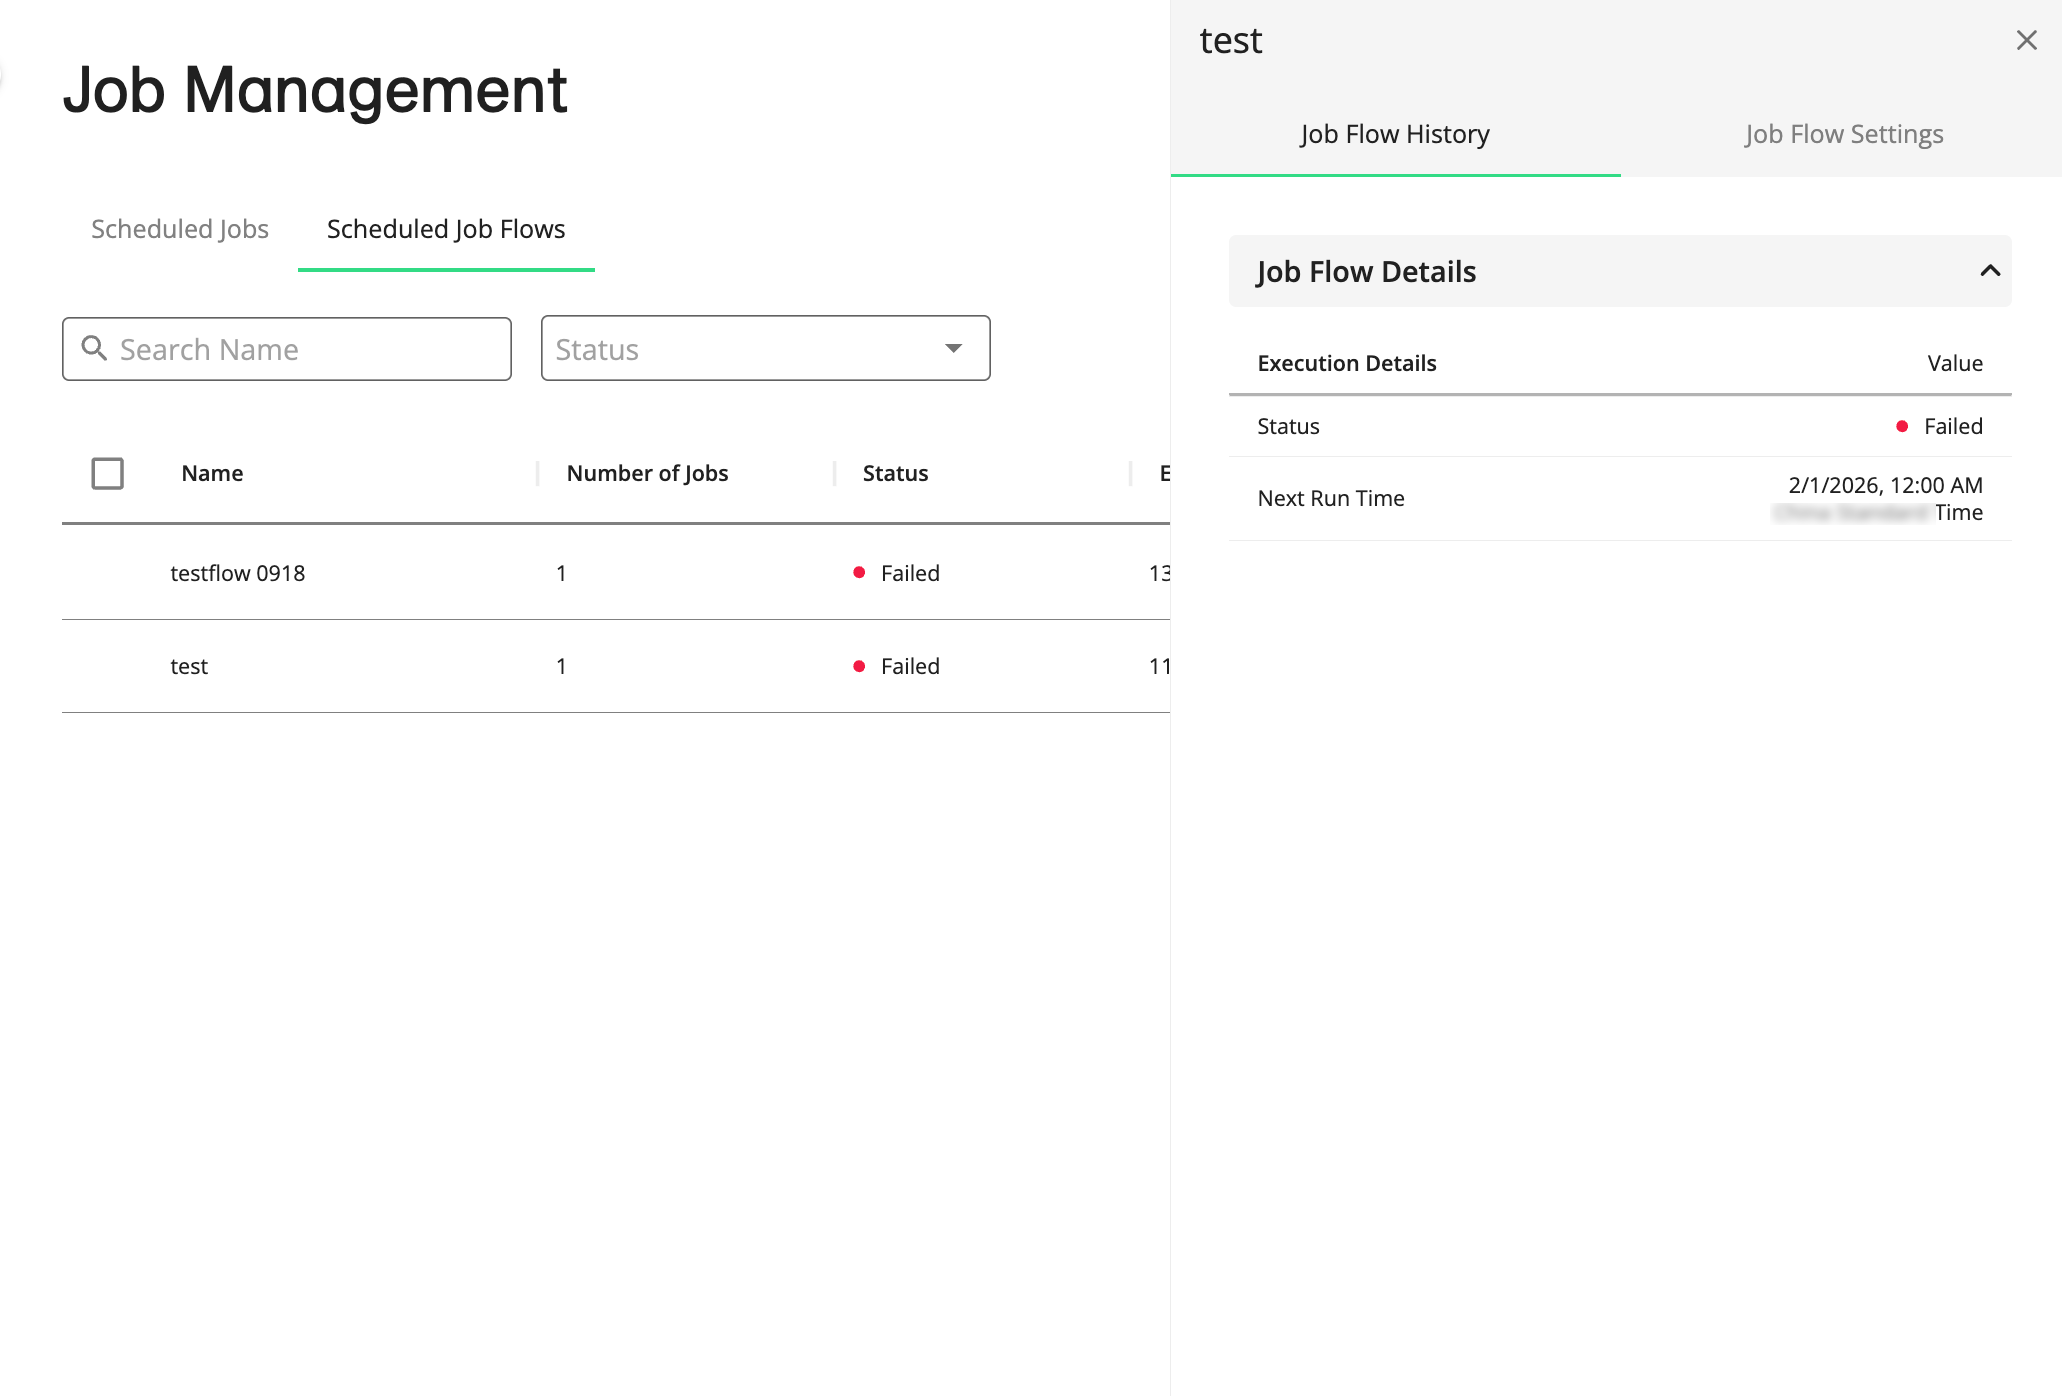Switch to the Scheduled Jobs tab
Viewport: 2062px width, 1396px height.
[x=179, y=228]
